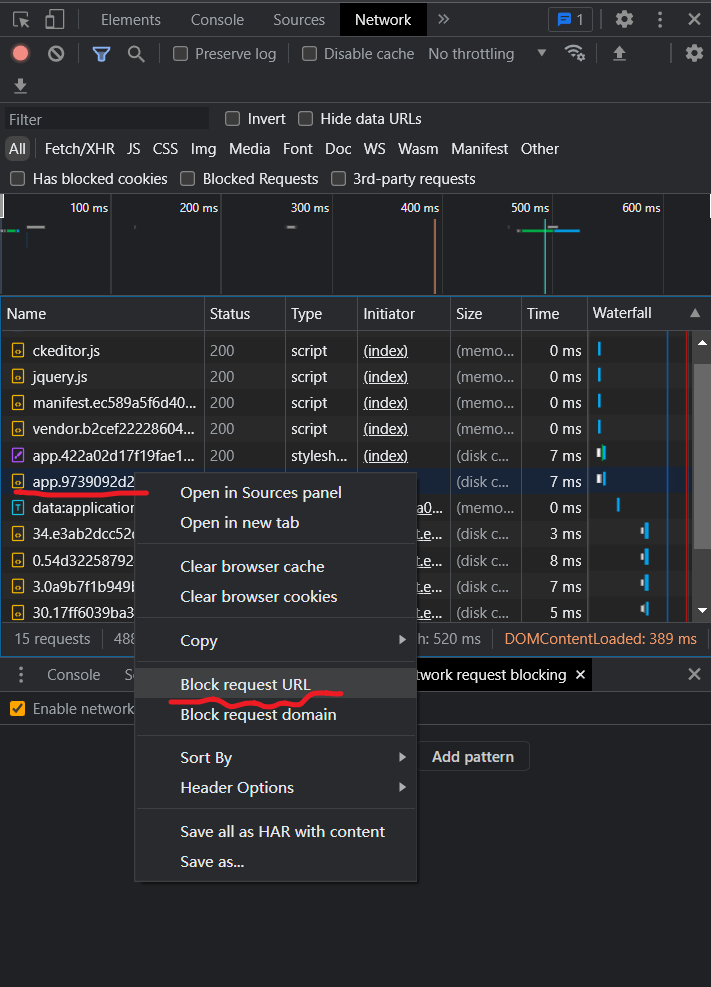Click the export HAR download icon
This screenshot has width=711, height=987.
pyautogui.click(x=20, y=86)
